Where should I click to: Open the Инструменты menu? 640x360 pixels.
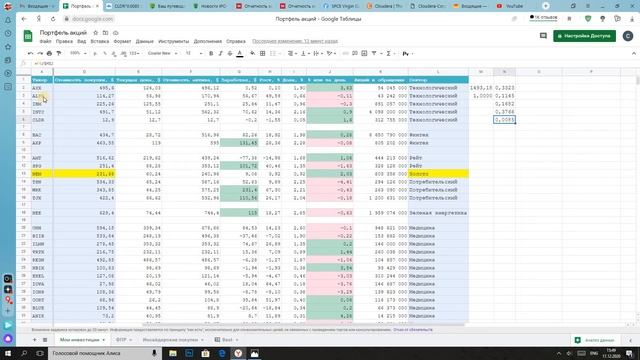click(173, 42)
